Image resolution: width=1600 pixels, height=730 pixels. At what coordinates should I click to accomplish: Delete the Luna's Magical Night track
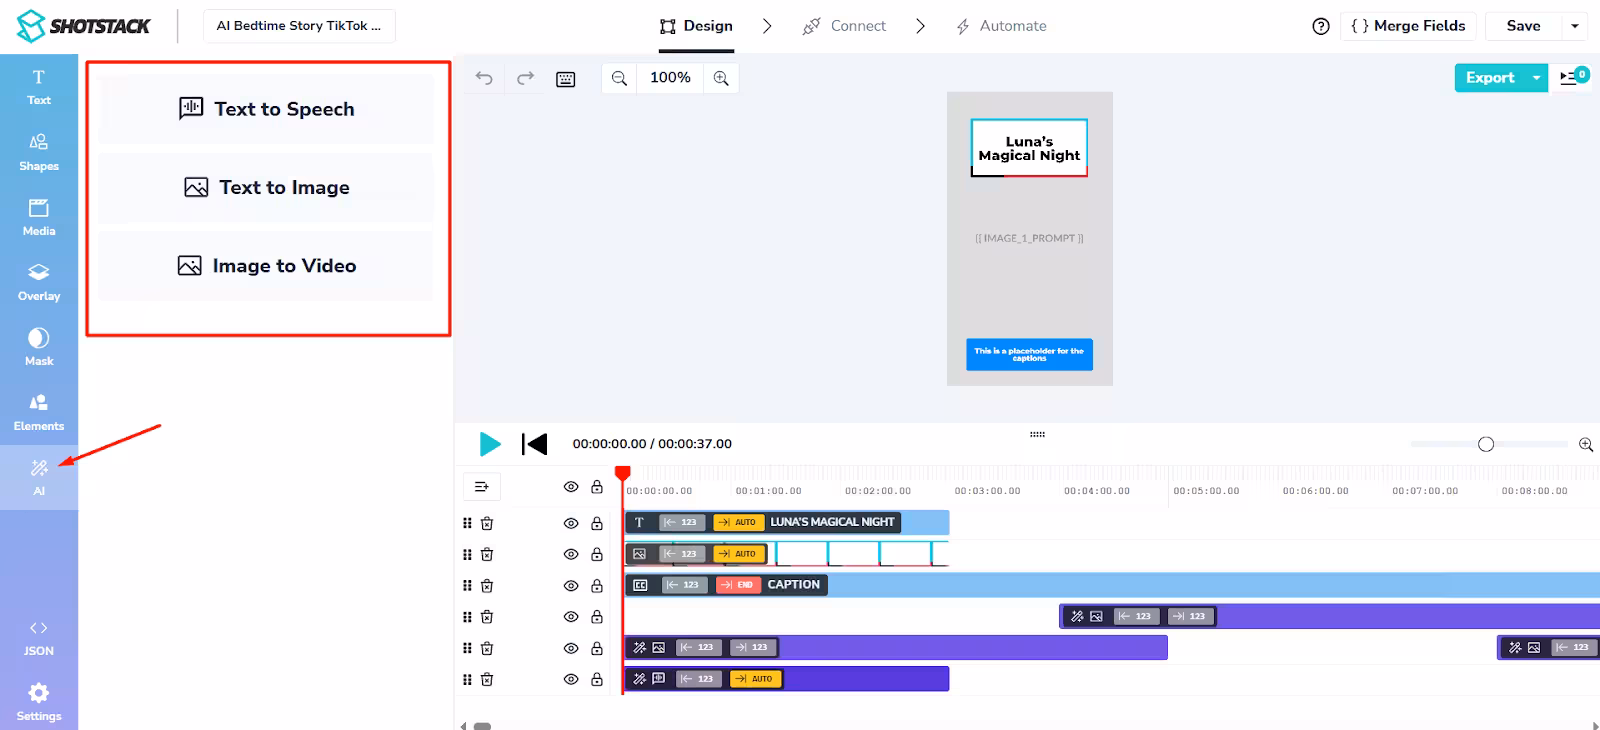pyautogui.click(x=487, y=523)
